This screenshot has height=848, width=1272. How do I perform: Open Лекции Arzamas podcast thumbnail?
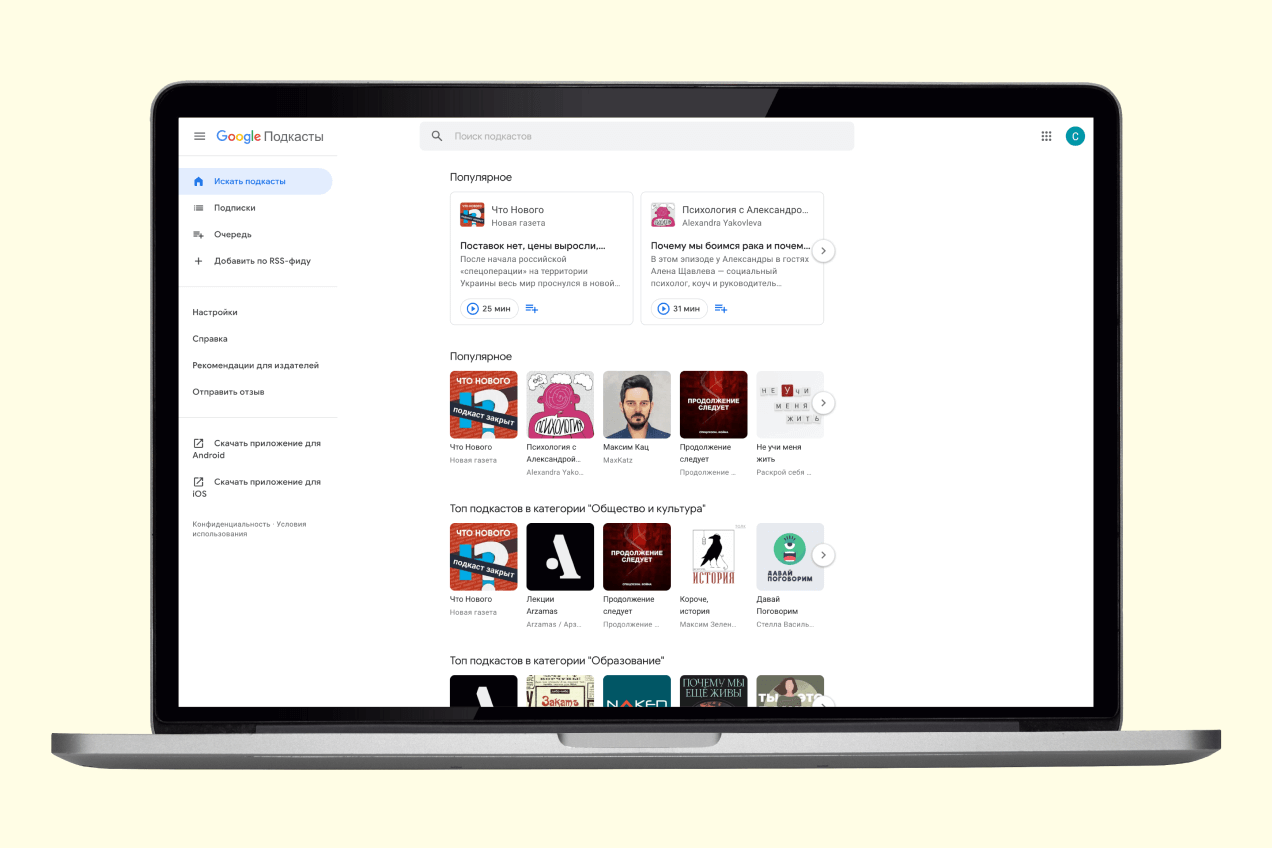(x=560, y=557)
